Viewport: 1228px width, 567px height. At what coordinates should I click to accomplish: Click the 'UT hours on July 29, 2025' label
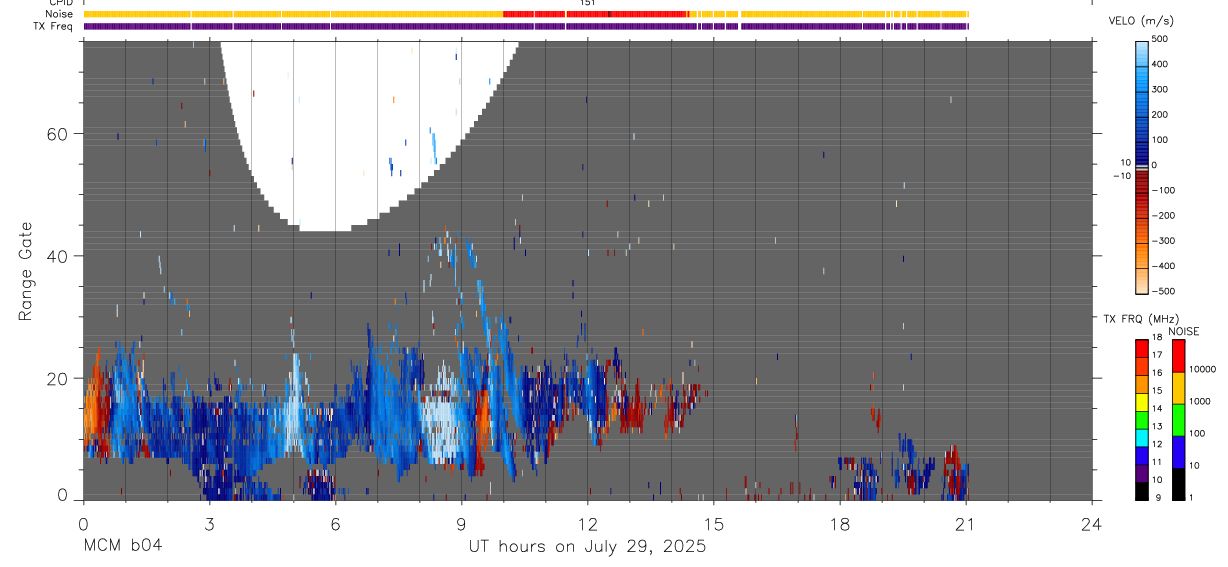pyautogui.click(x=587, y=547)
